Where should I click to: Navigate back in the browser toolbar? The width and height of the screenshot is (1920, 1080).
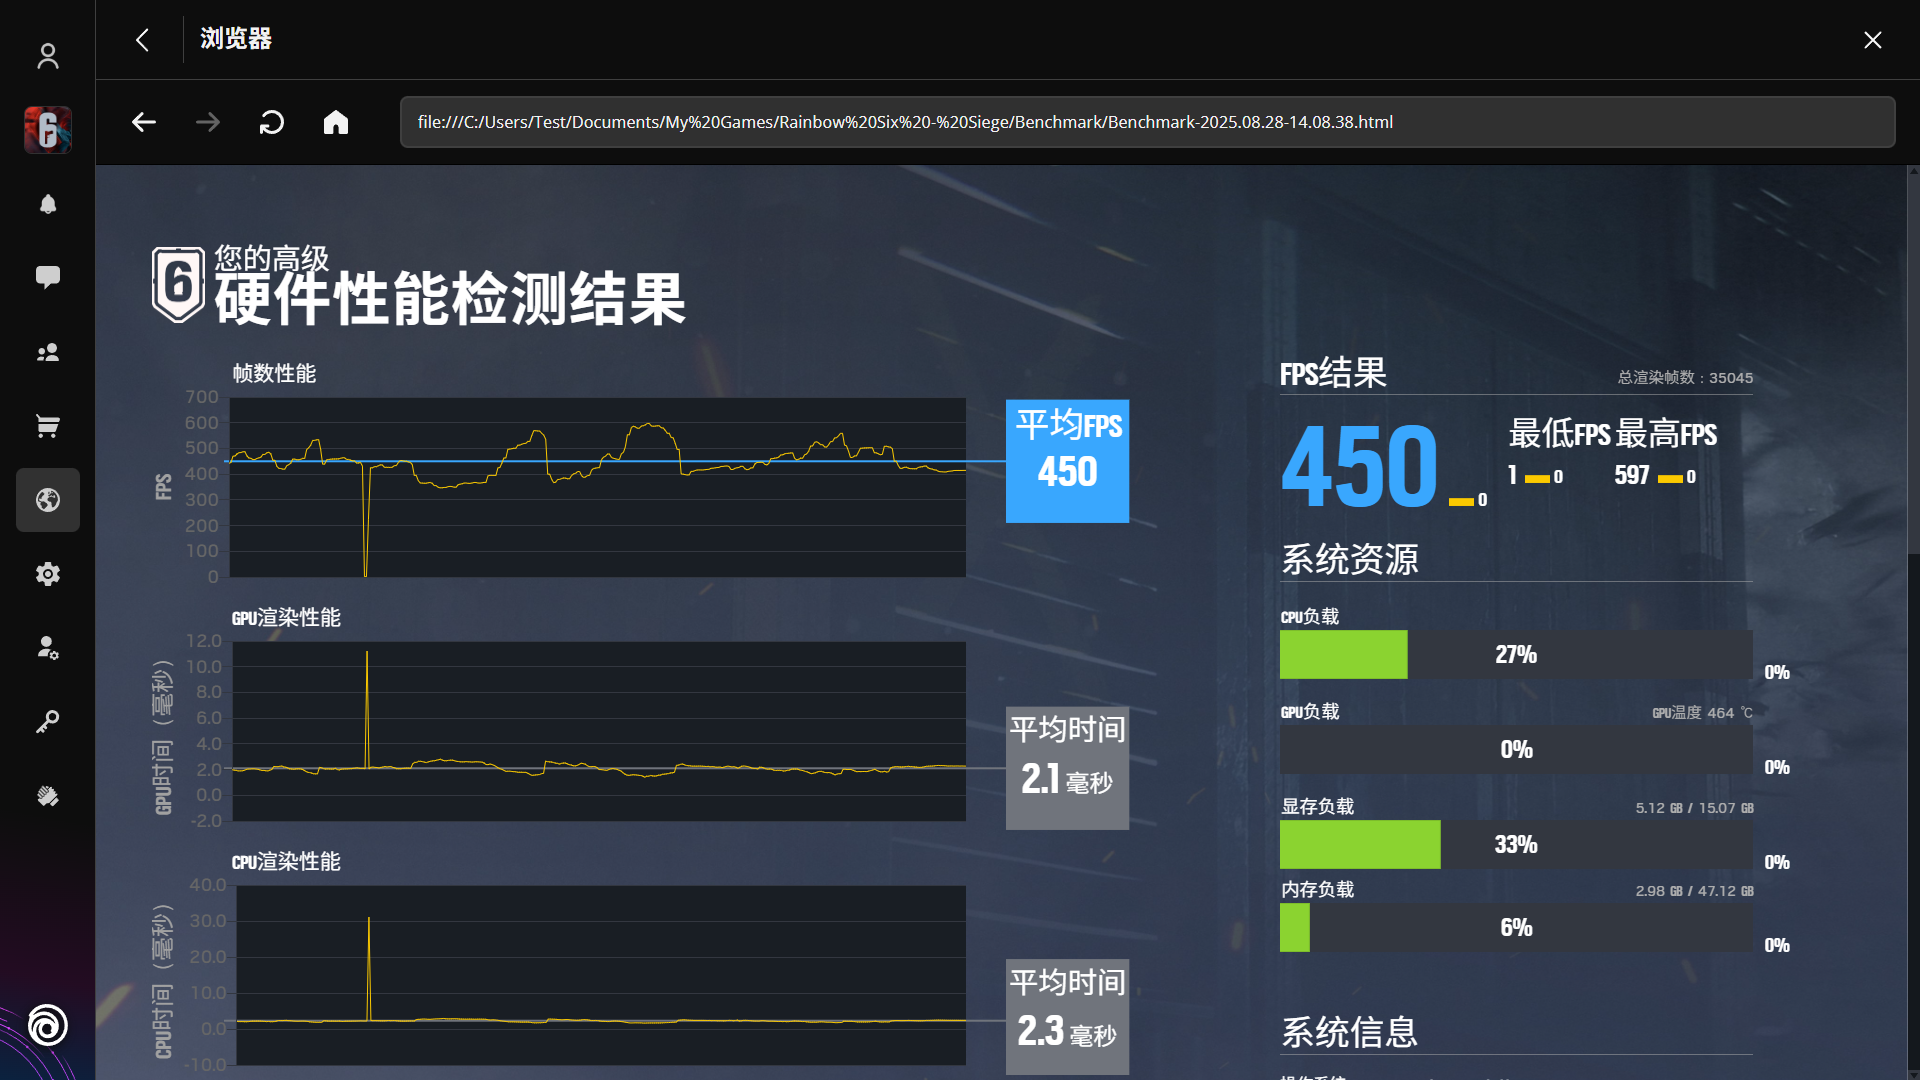pyautogui.click(x=144, y=122)
